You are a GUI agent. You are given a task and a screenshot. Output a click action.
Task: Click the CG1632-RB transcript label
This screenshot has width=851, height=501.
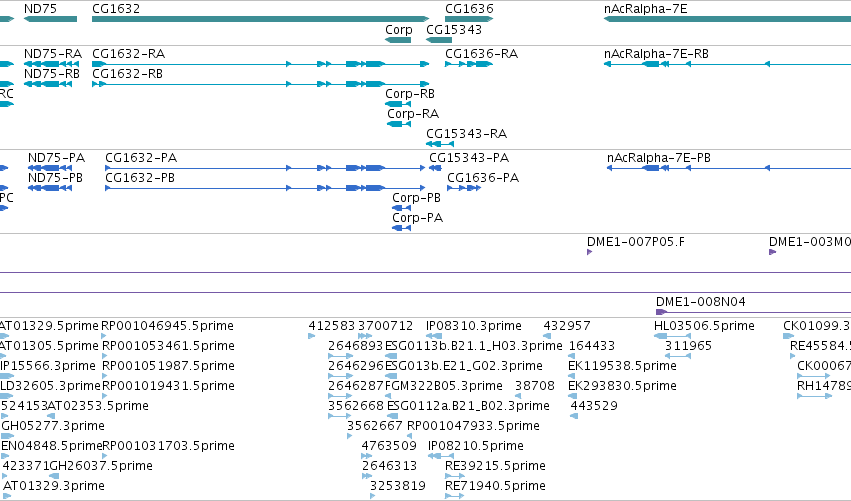[128, 74]
